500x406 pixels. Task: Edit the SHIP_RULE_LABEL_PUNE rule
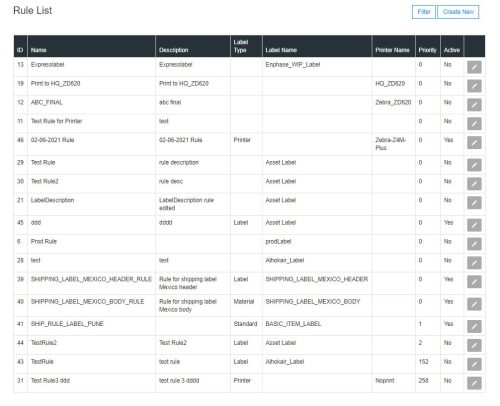coord(474,326)
